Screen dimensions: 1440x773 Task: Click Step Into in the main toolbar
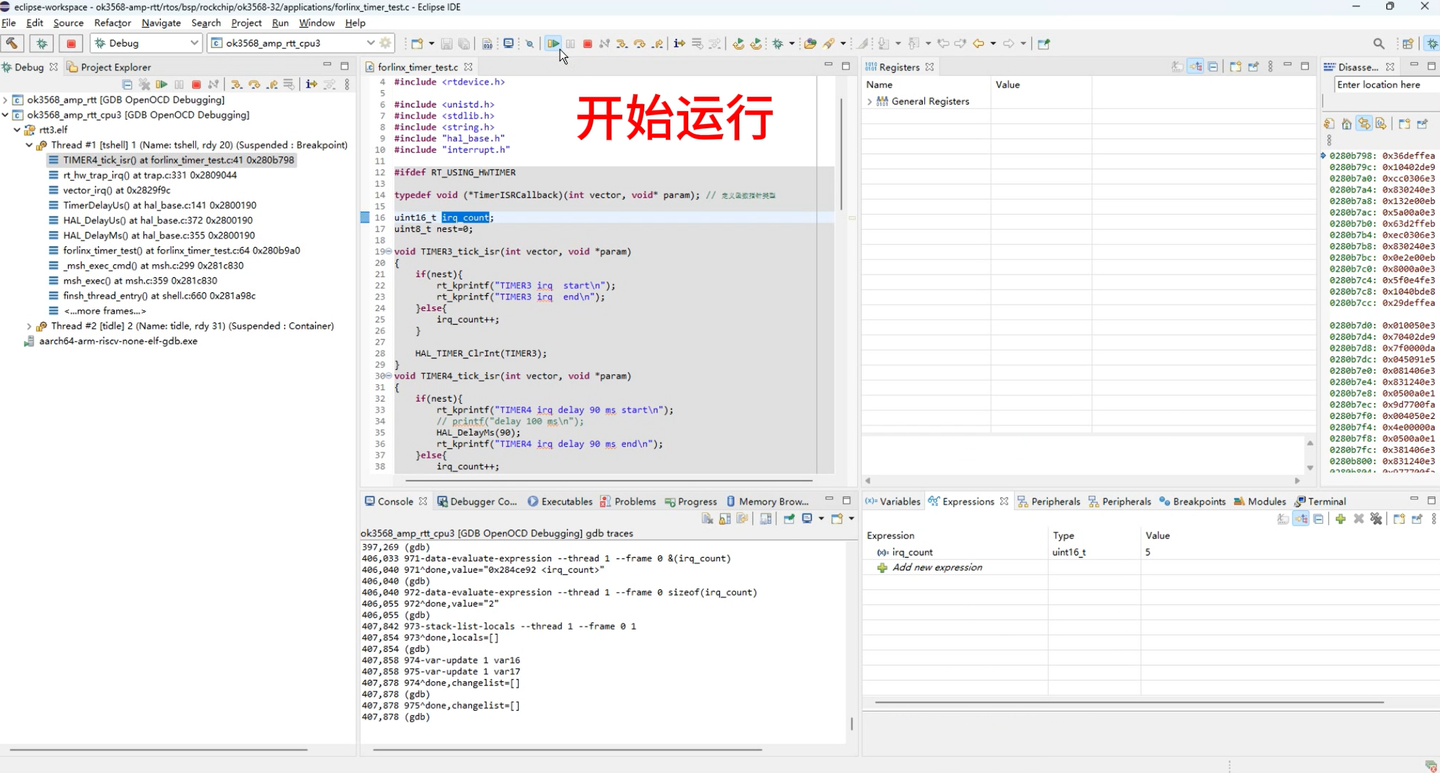(x=622, y=44)
